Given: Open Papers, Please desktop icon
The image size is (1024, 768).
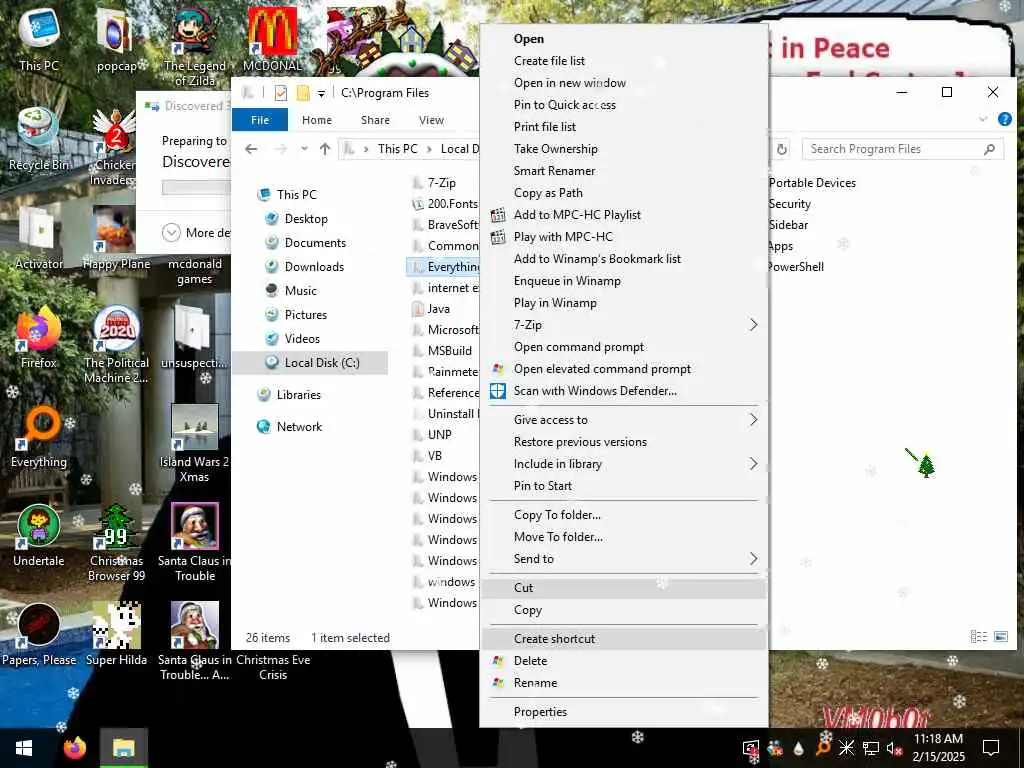Looking at the screenshot, I should pyautogui.click(x=39, y=635).
